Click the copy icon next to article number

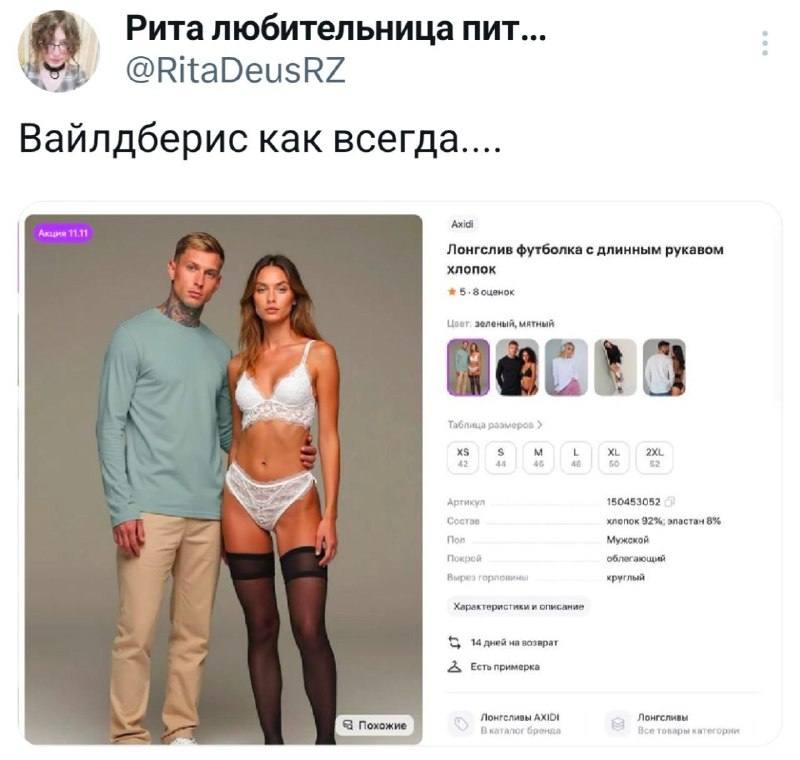[x=670, y=502]
